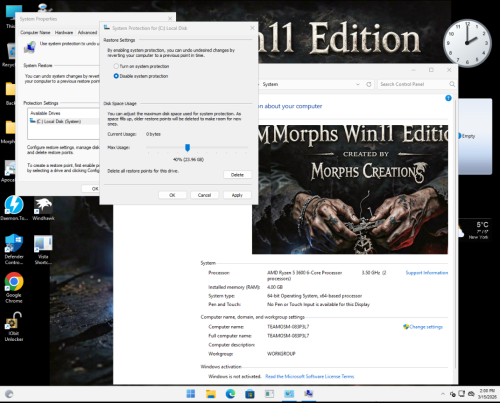Show hidden icons in the system tray

click(443, 394)
